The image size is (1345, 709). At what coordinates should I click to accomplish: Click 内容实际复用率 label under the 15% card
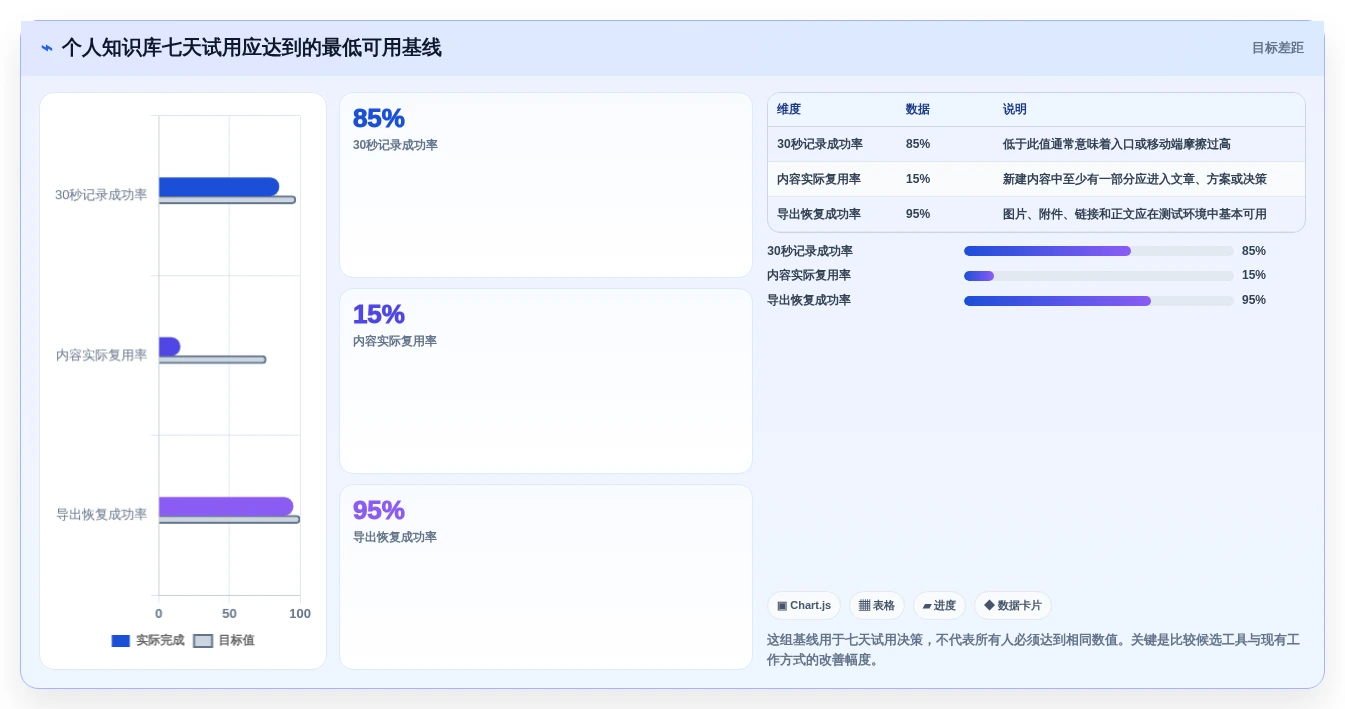395,341
